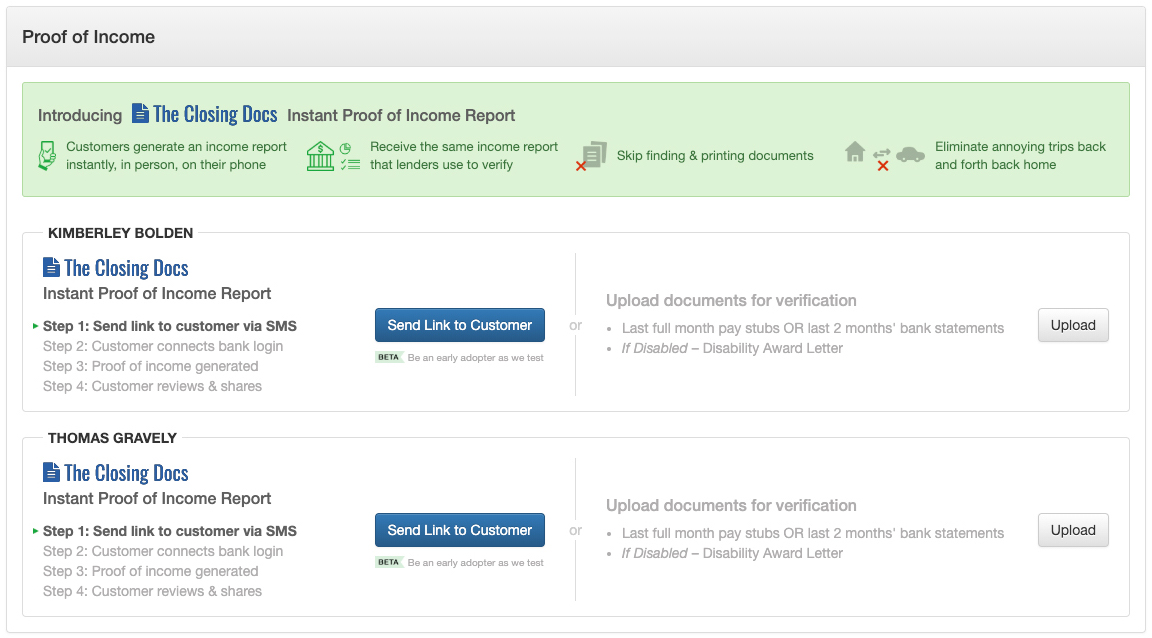The width and height of the screenshot is (1152, 638).
Task: Click Closing Docs logo under Thomas Gravely
Action: [116, 473]
